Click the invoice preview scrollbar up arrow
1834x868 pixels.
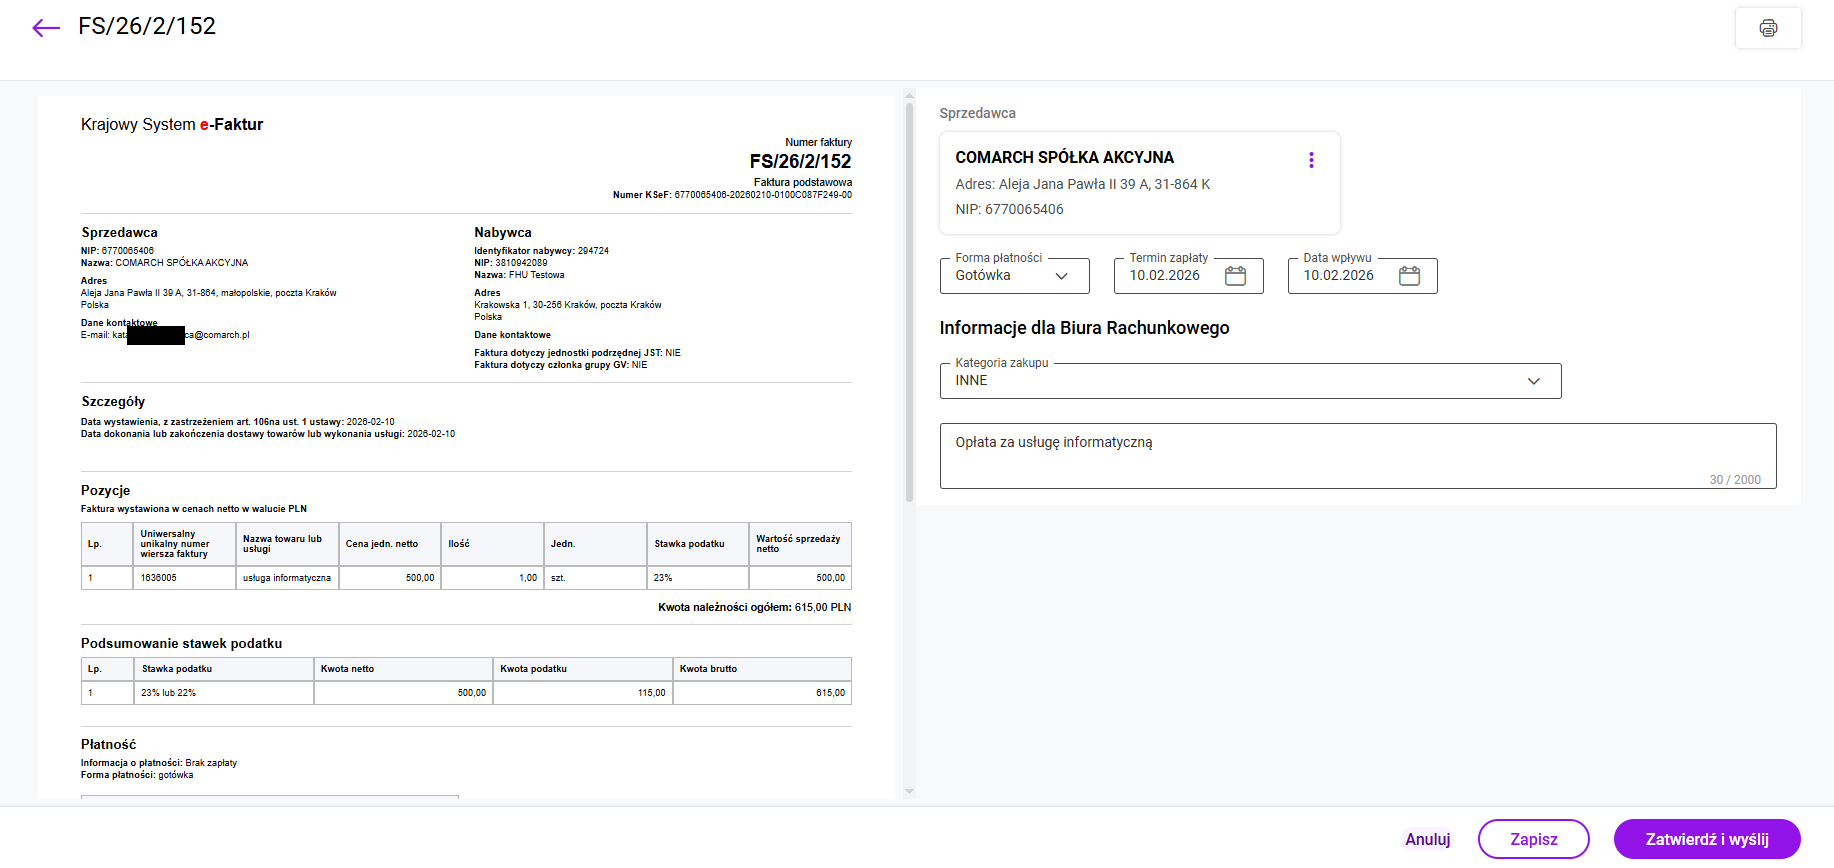click(x=909, y=96)
